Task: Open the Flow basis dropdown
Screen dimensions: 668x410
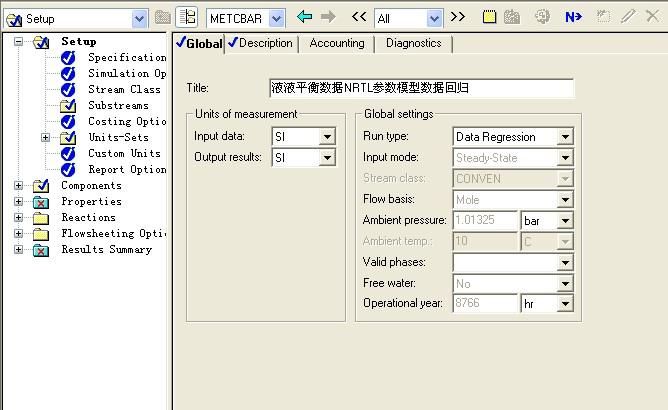Action: 565,199
